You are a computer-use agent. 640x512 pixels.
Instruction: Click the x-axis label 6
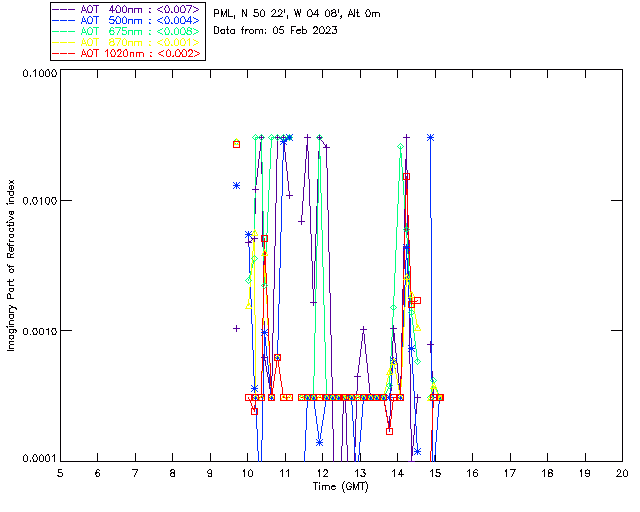98,473
